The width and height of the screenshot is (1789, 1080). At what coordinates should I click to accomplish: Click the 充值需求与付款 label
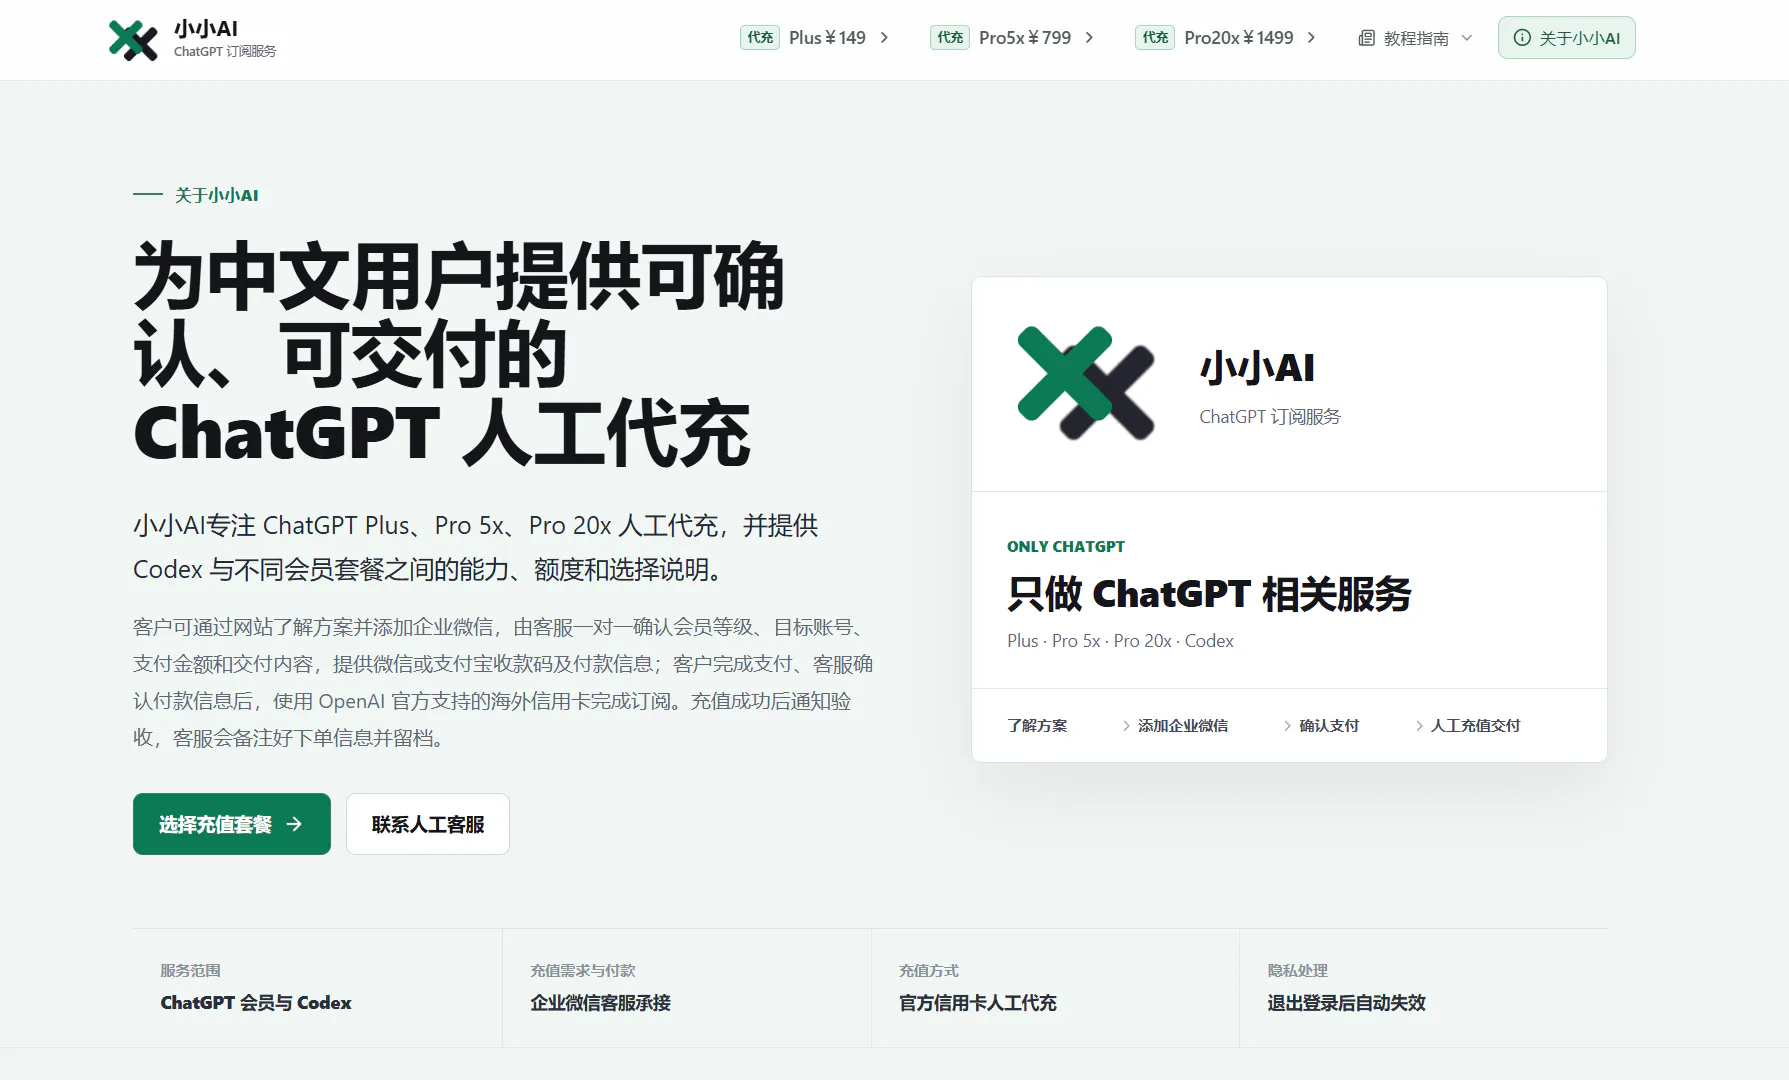click(x=583, y=971)
